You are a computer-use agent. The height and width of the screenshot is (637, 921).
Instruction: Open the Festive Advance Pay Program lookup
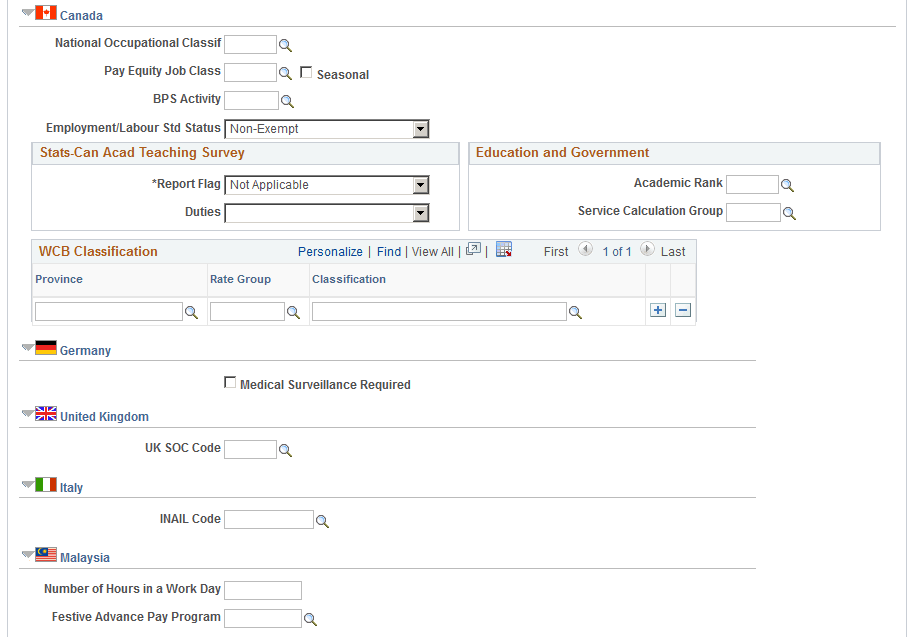coord(311,618)
